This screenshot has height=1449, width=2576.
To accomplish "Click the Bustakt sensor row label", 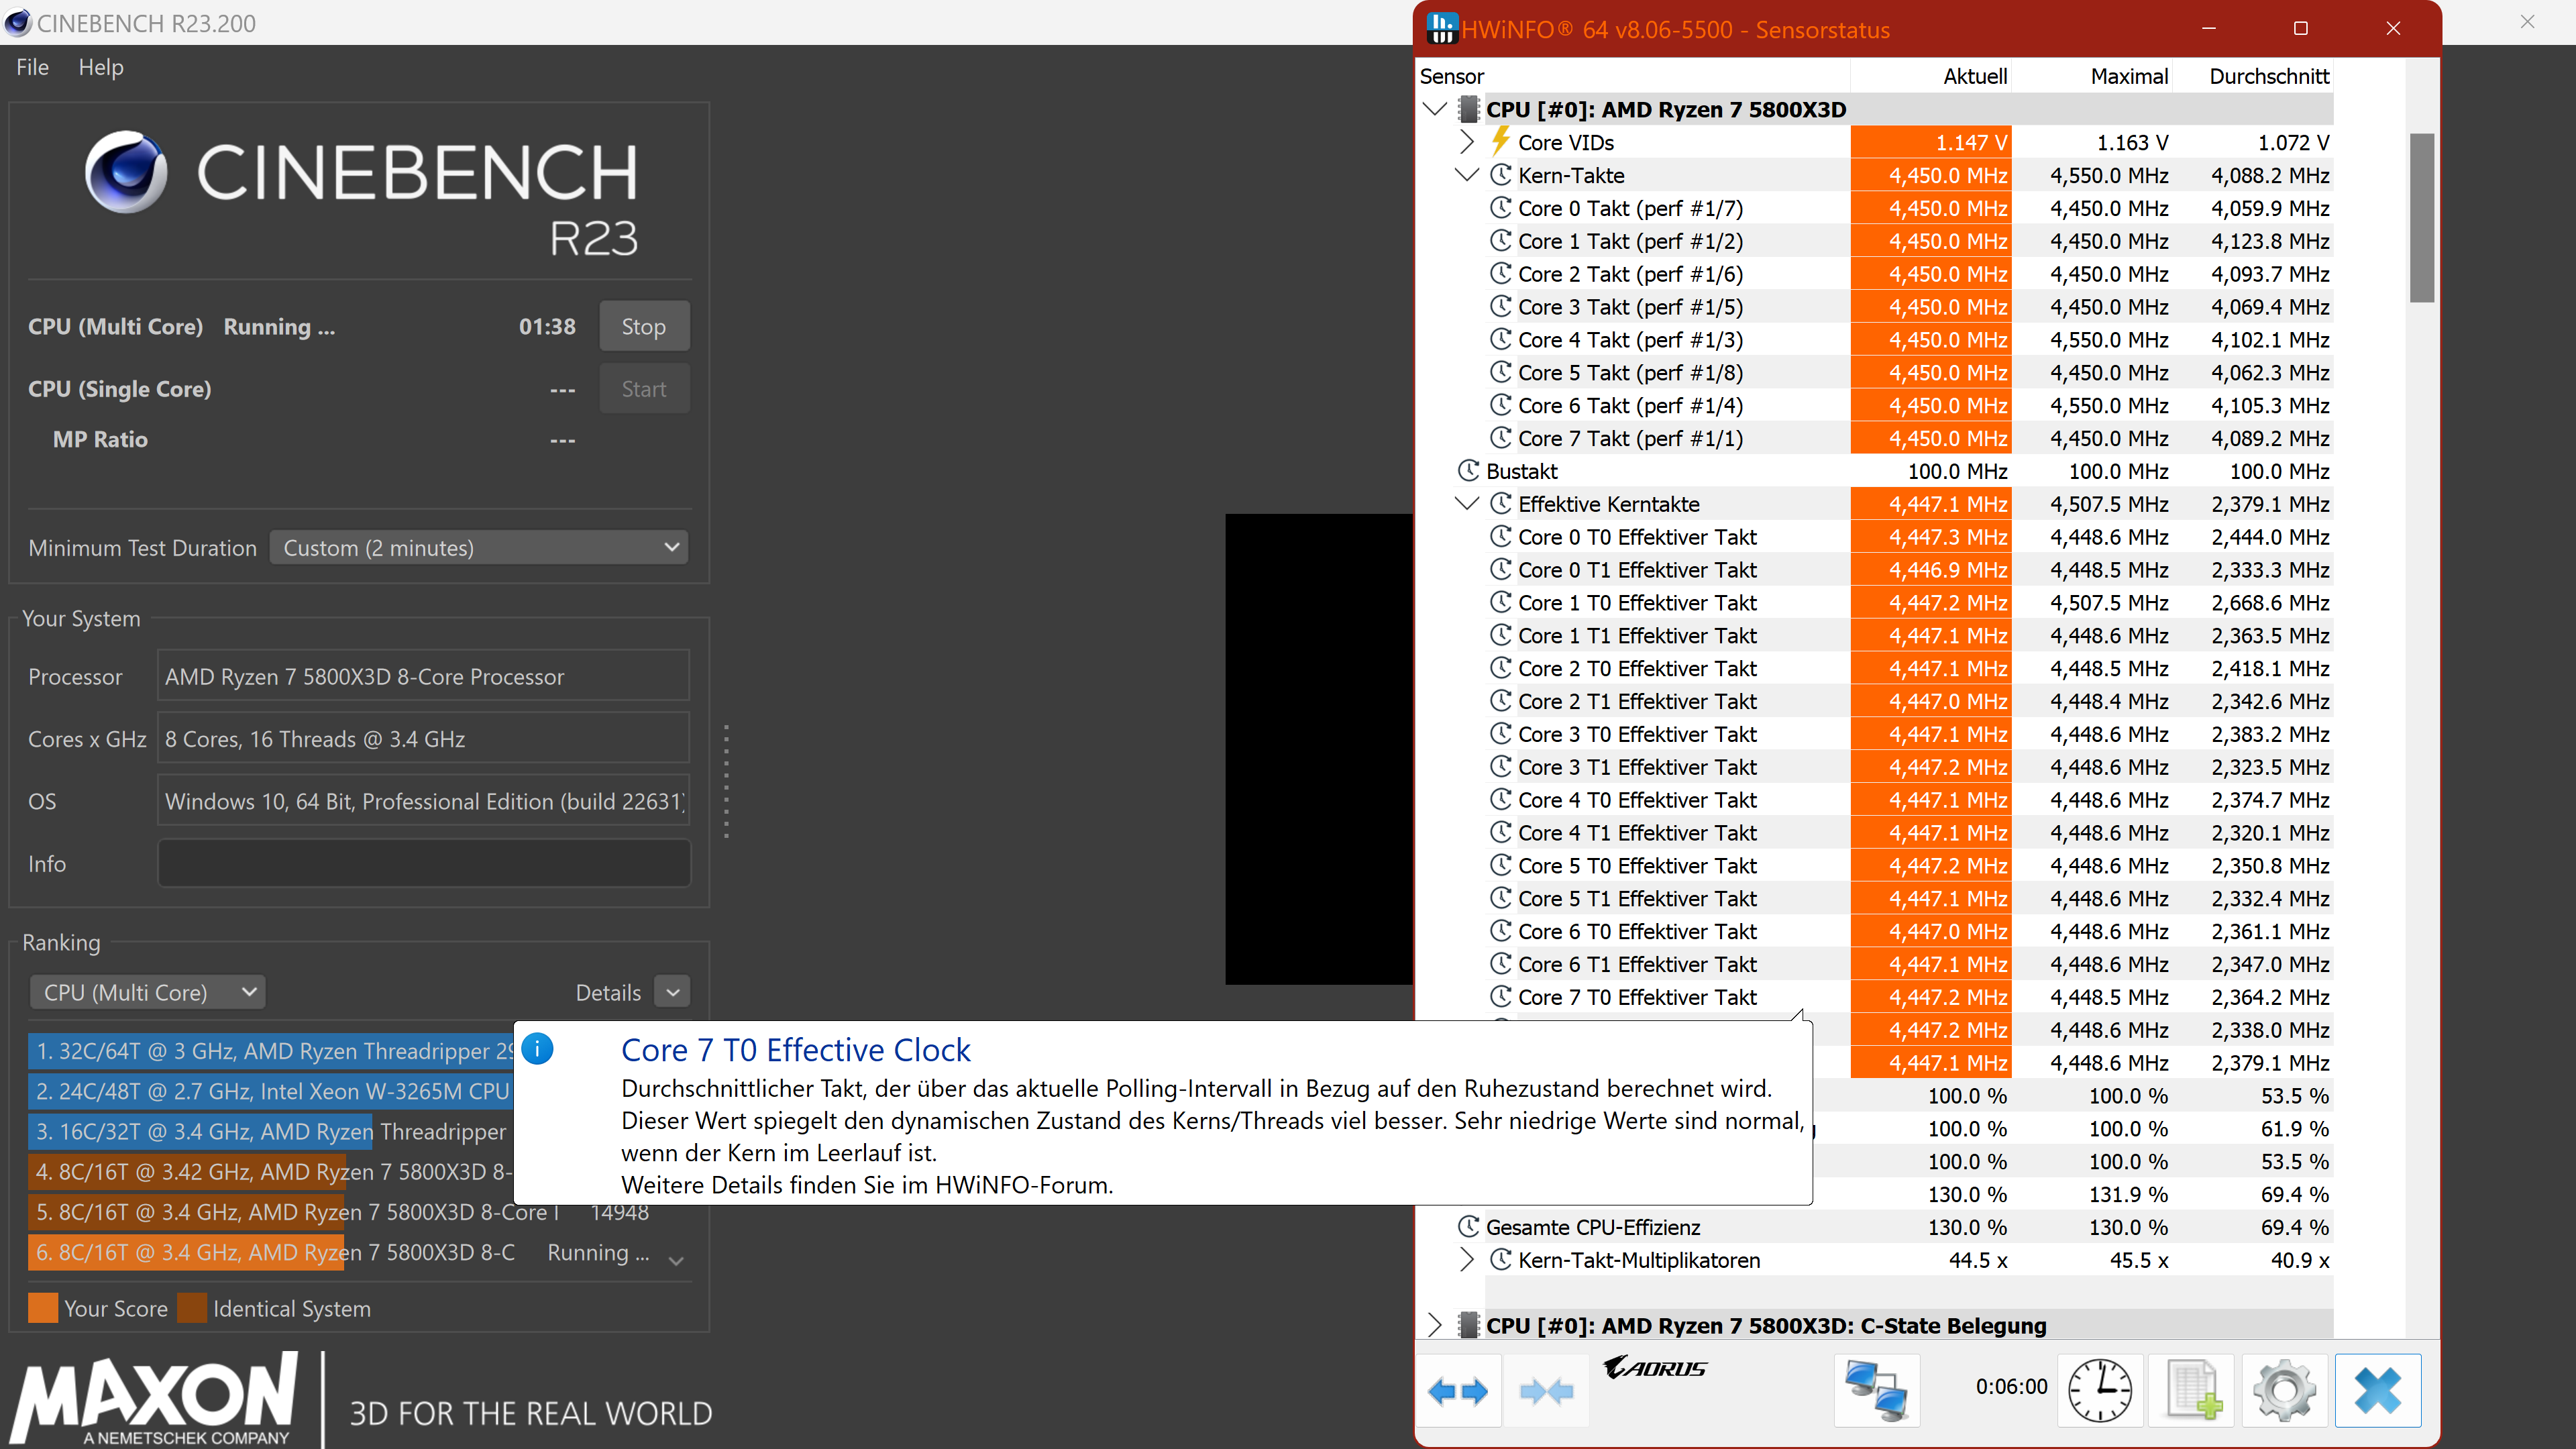I will pos(1521,471).
